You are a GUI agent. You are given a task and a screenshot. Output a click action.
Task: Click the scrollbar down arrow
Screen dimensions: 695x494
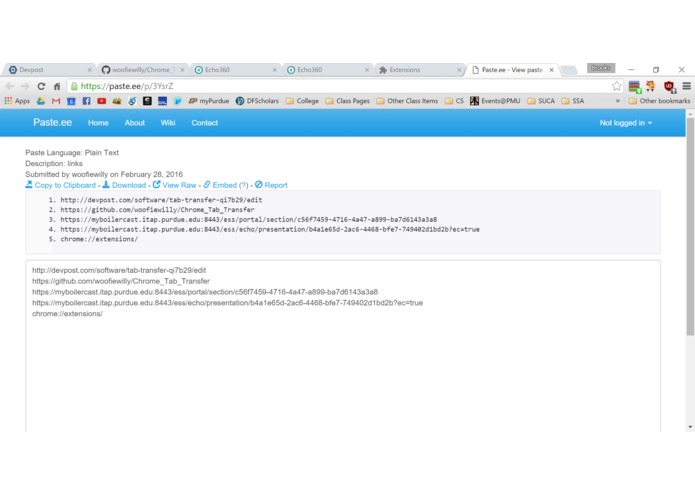690,427
